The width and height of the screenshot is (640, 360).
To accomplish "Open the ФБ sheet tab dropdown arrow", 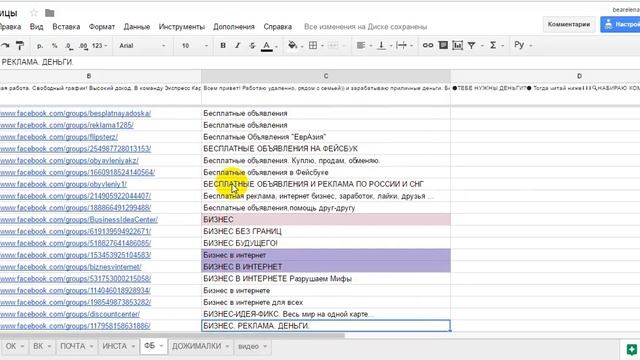I will click(161, 346).
